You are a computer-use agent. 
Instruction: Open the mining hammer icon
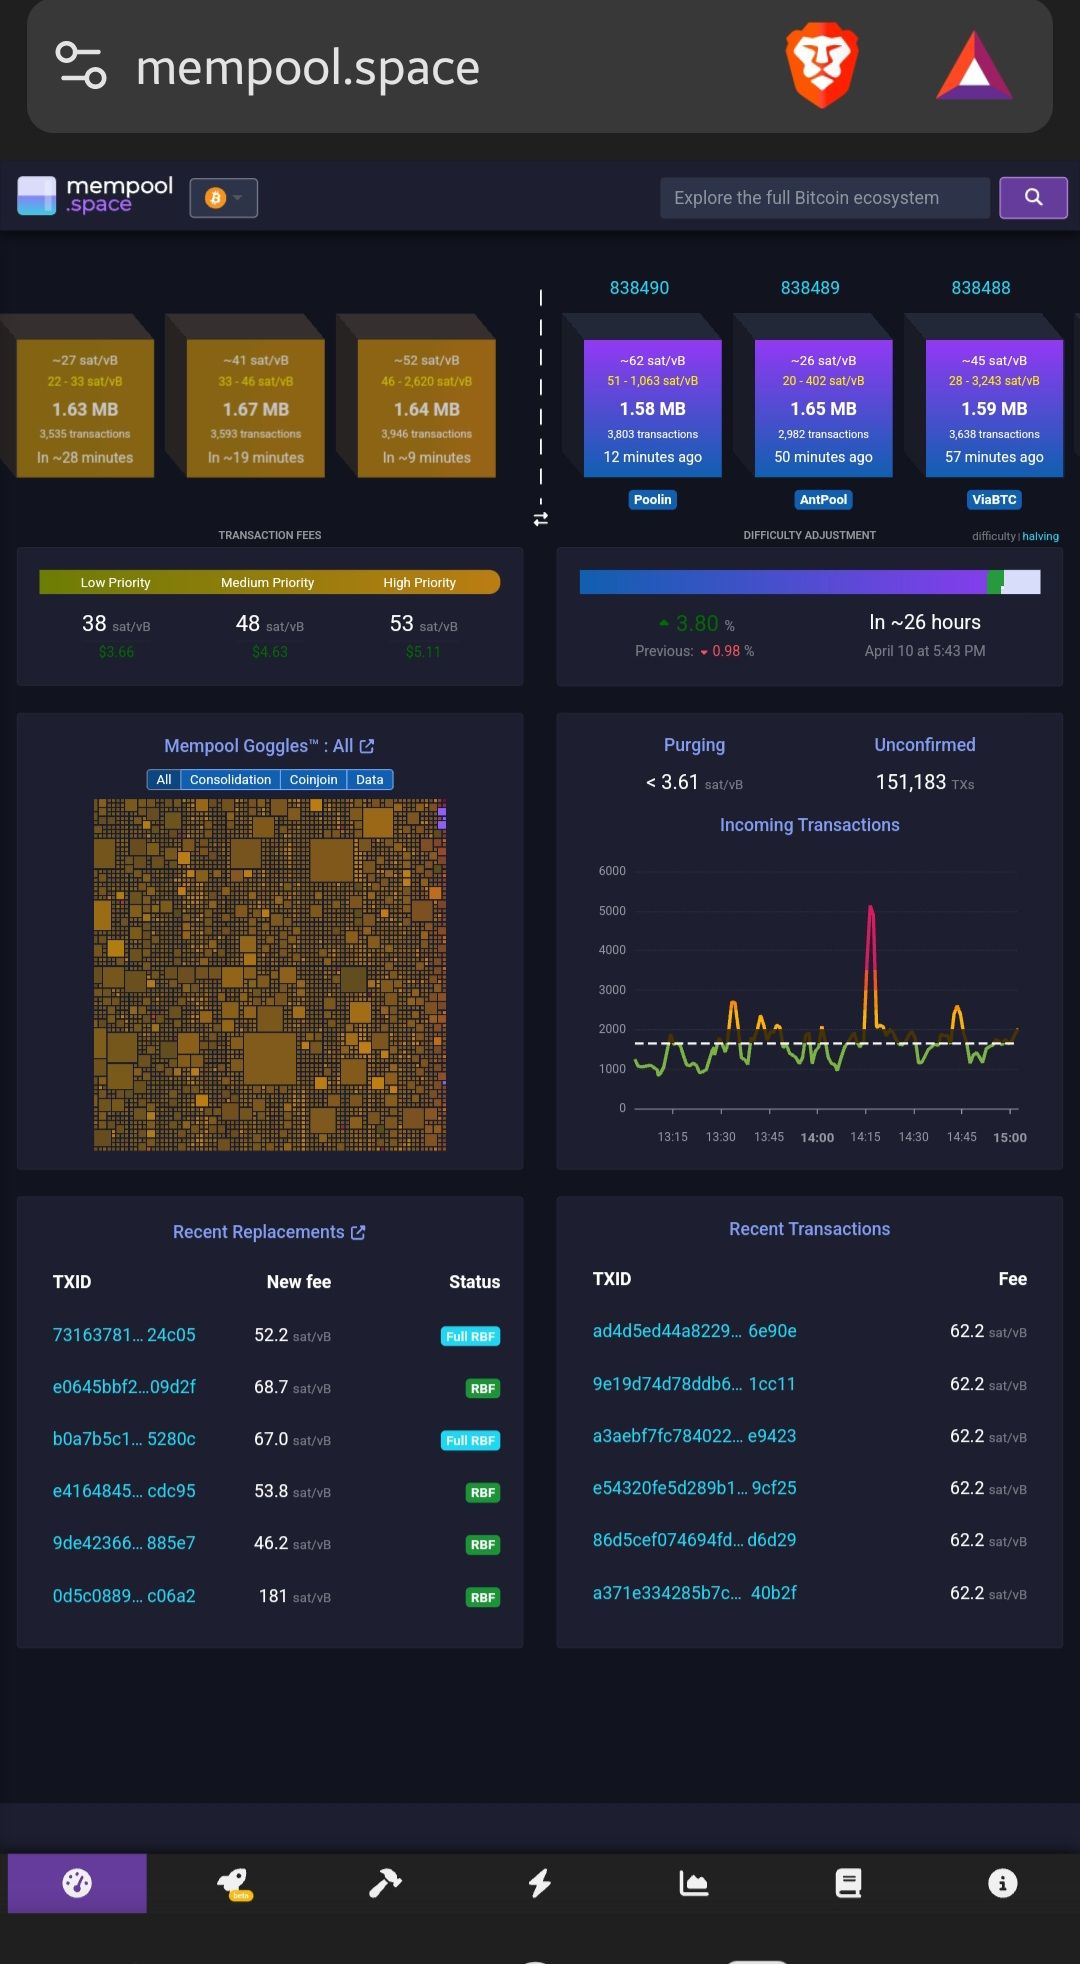pos(385,1883)
